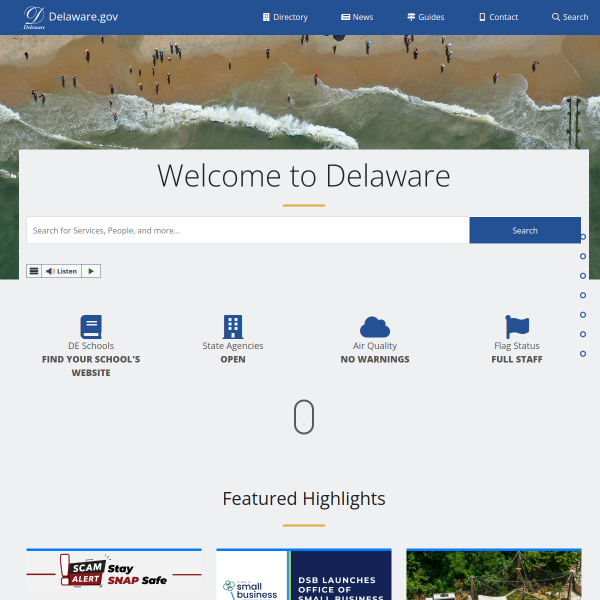Viewport: 600px width, 600px height.
Task: Open the DSB Small Business highlight card
Action: pos(304,574)
